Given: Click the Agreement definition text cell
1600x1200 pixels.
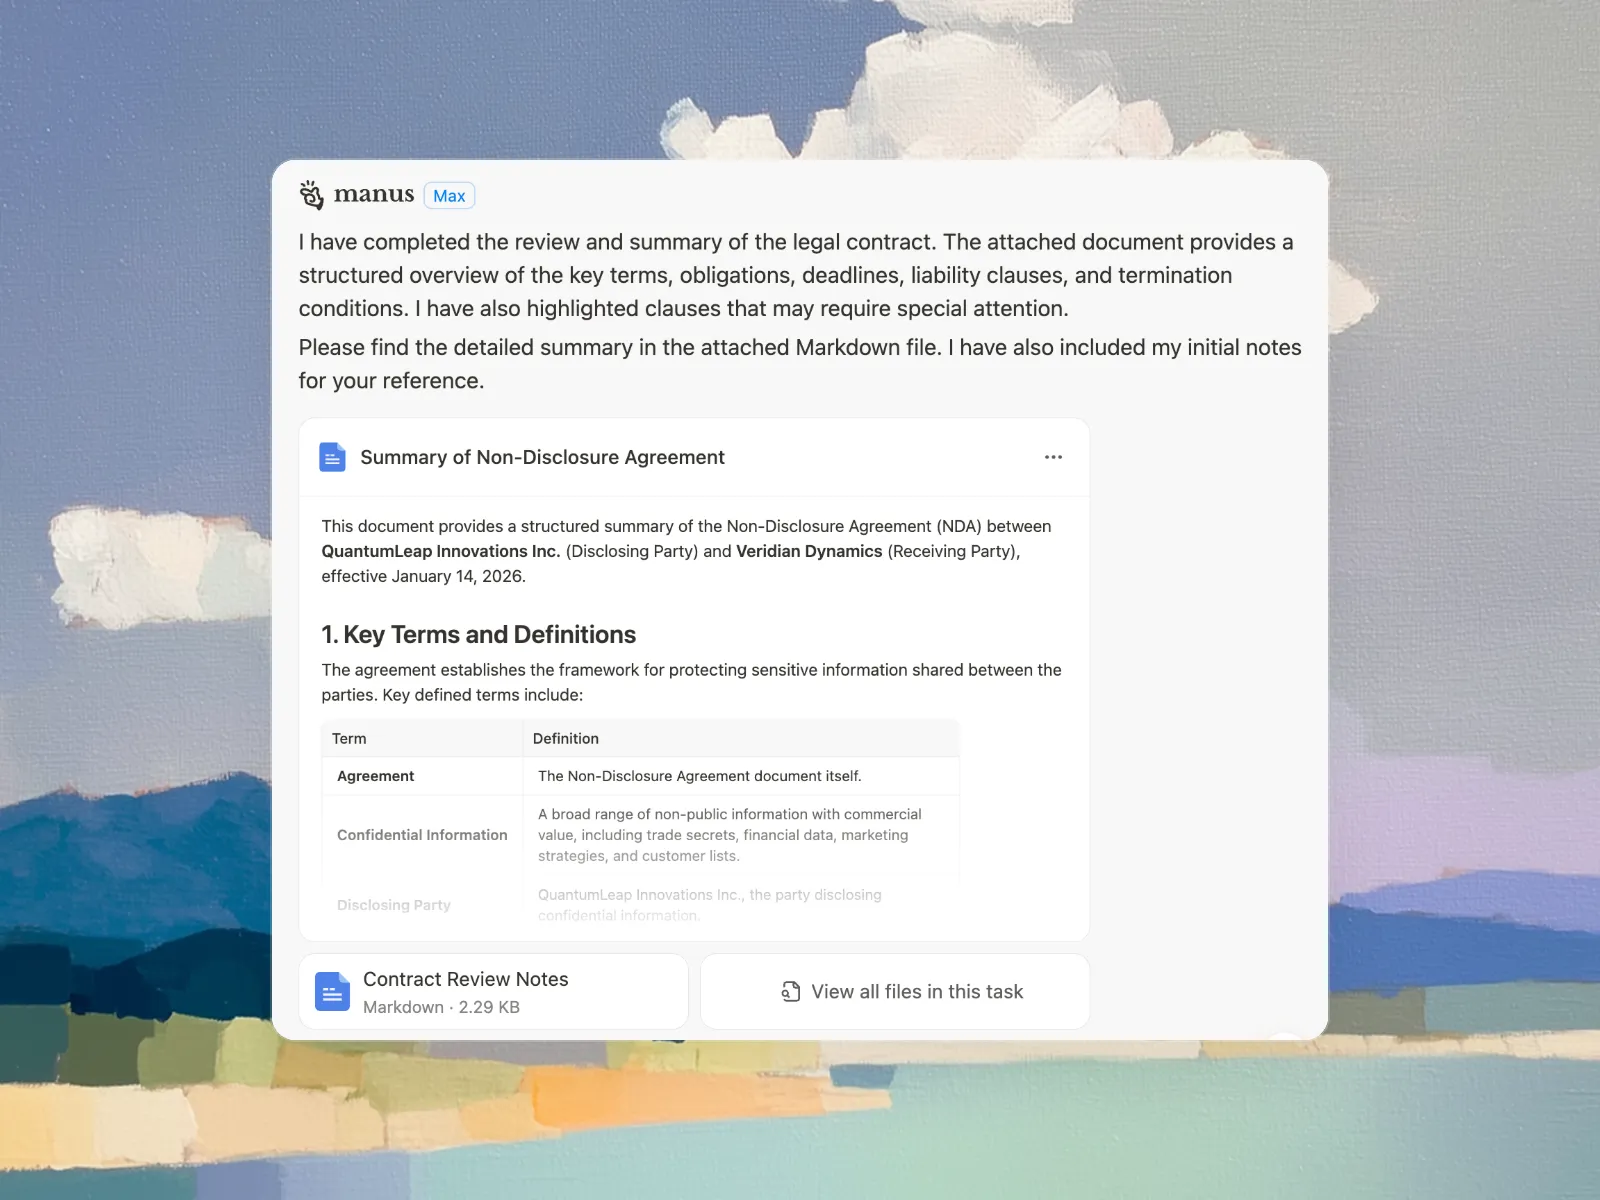Looking at the screenshot, I should point(699,776).
